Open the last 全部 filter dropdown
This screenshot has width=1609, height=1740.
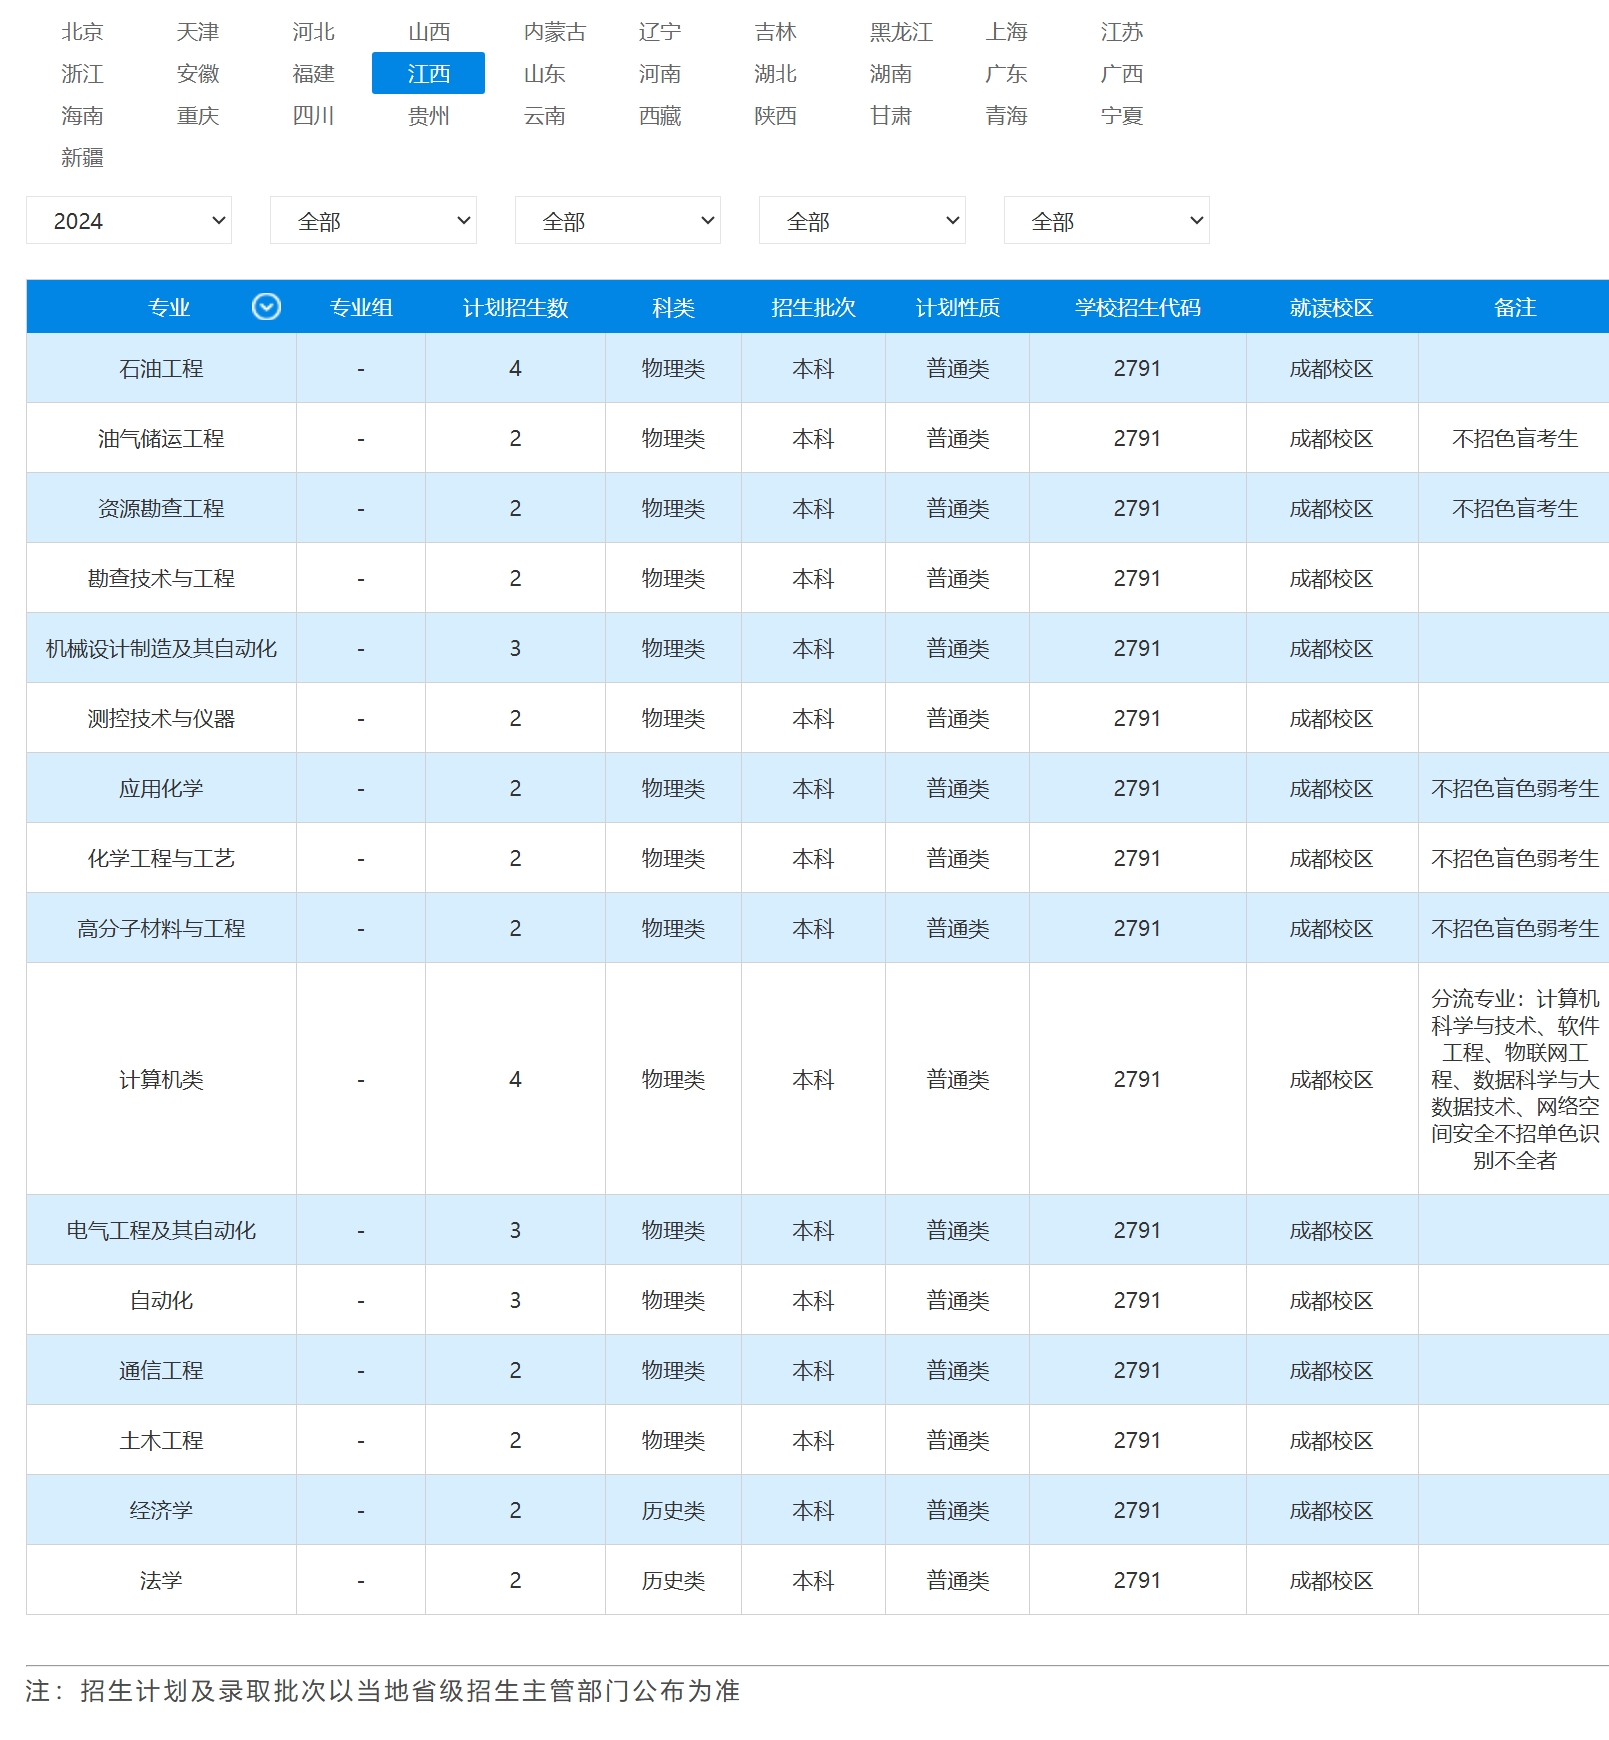1107,221
